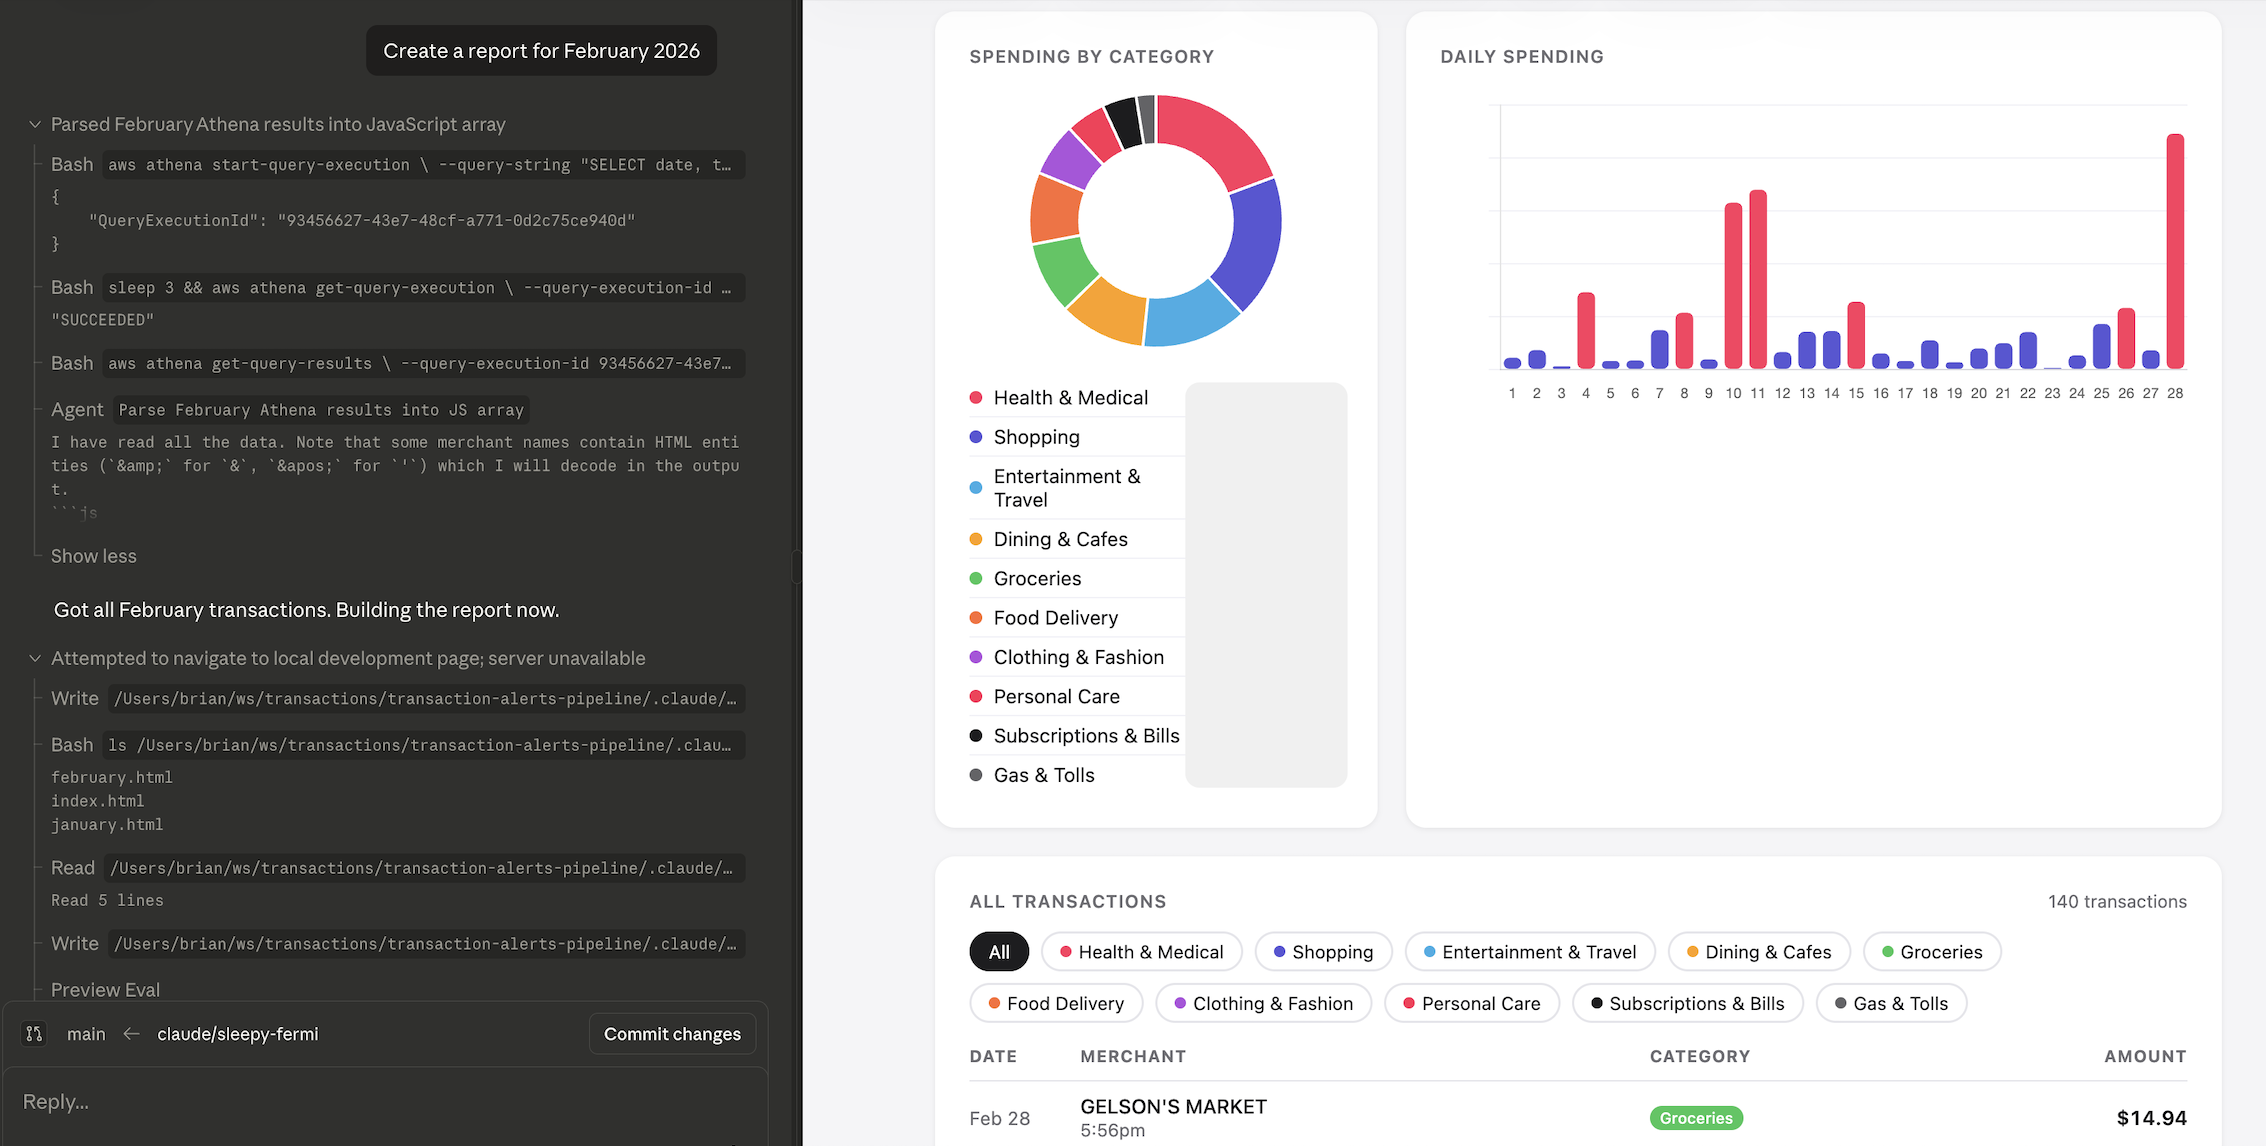Click the day 28 bar in chart
The width and height of the screenshot is (2266, 1146).
click(x=2174, y=250)
